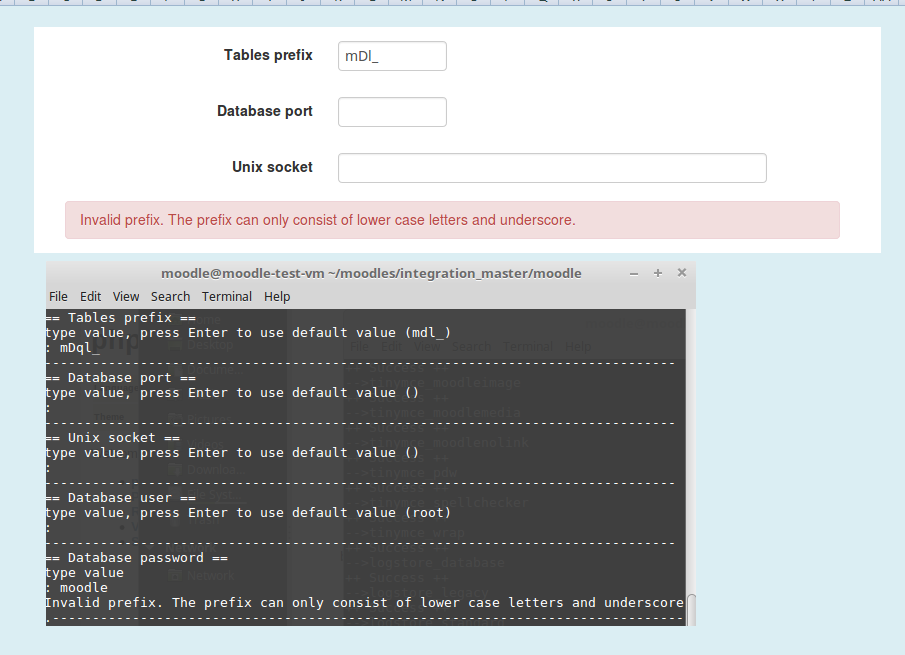Click the '== Tables prefix ==' terminal line
Image resolution: width=905 pixels, height=655 pixels.
point(121,317)
